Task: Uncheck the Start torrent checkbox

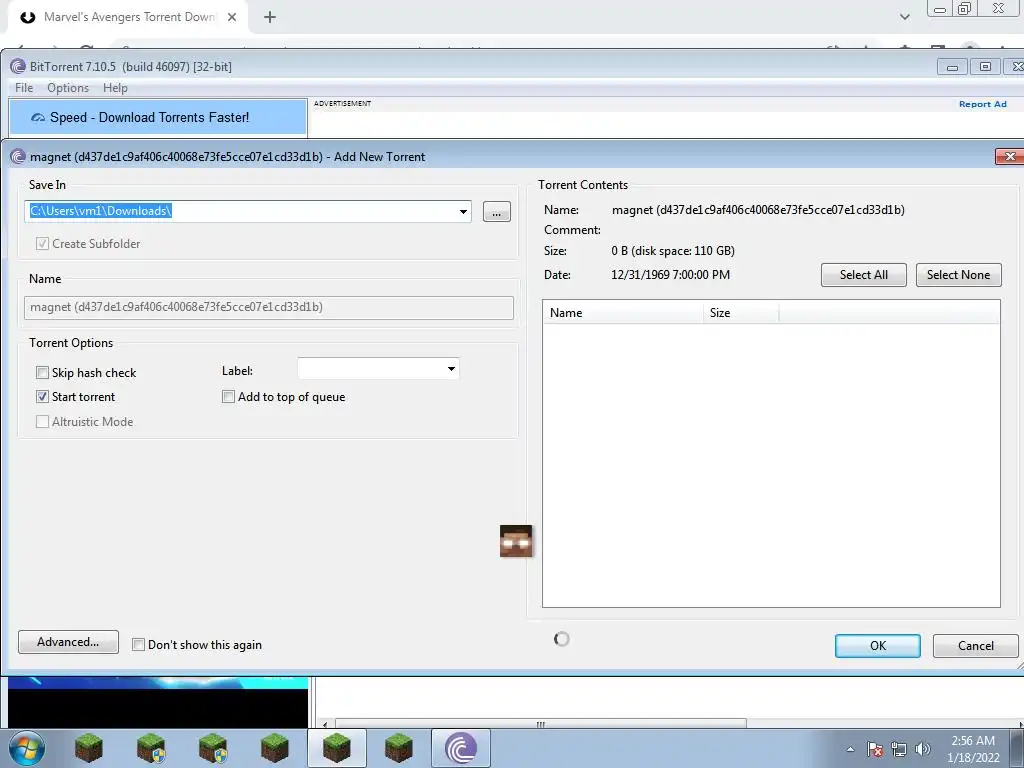Action: [x=42, y=396]
